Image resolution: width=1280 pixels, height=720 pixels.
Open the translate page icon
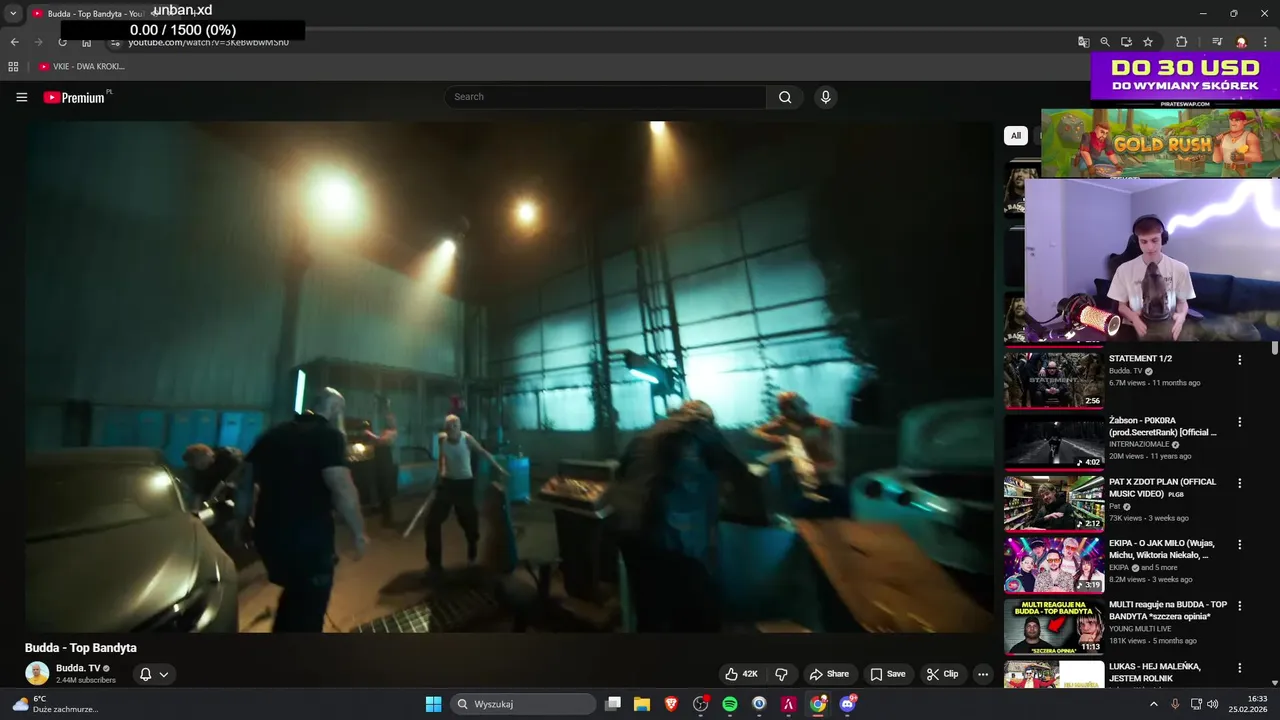[x=1083, y=42]
